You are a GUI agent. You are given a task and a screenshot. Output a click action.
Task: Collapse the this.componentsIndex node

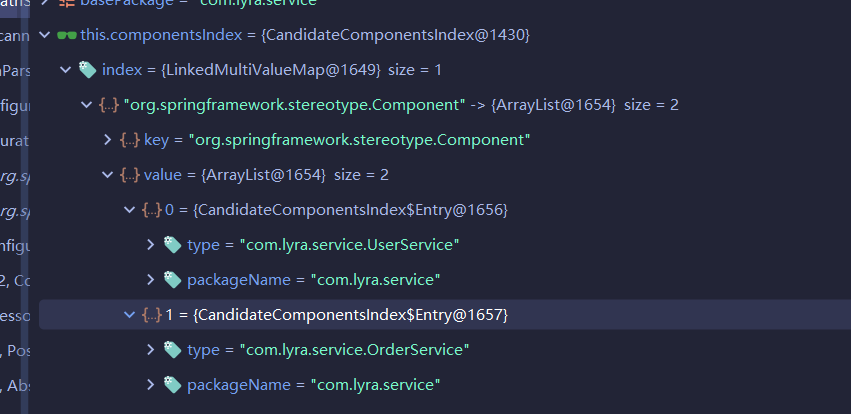[x=44, y=35]
